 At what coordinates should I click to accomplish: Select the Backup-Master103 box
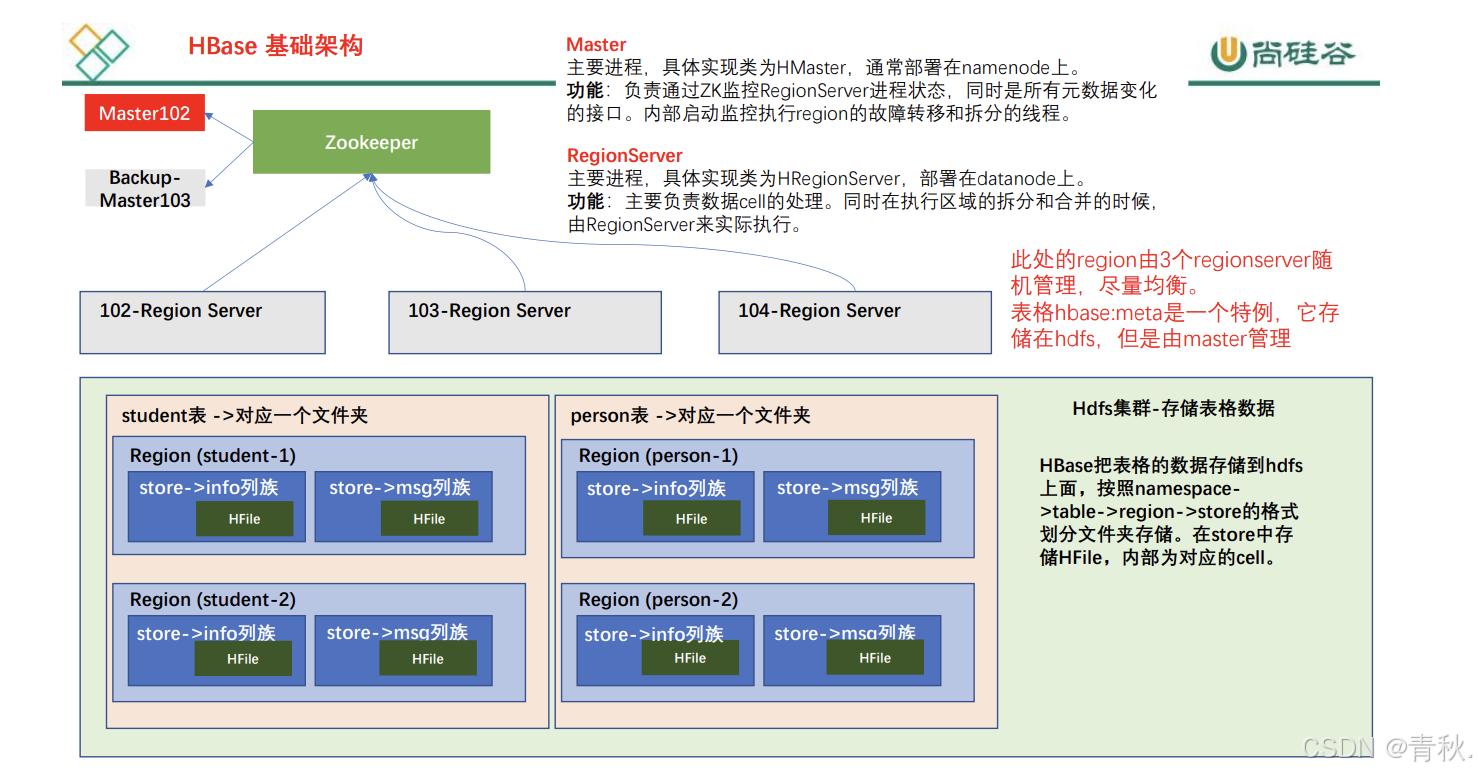pos(145,188)
